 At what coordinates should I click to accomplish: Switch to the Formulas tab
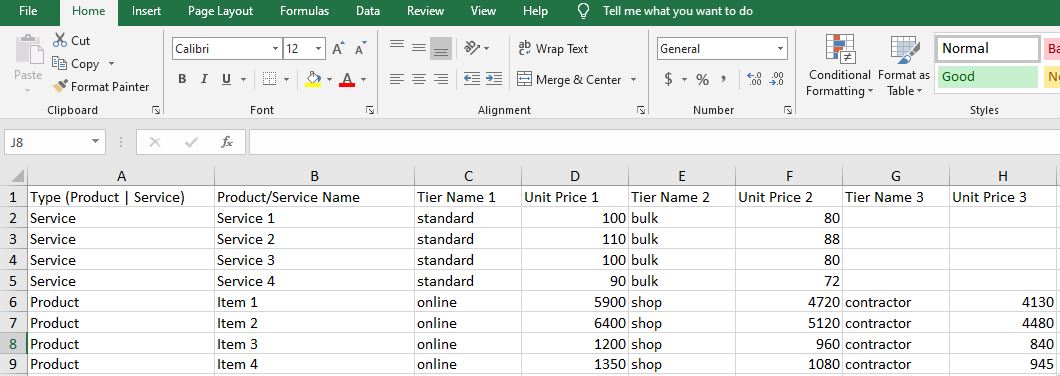pos(304,11)
